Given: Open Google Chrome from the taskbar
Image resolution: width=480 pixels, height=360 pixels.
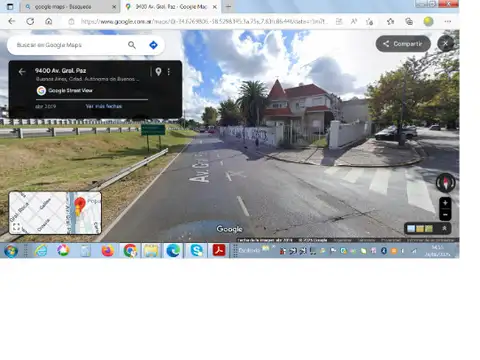Looking at the screenshot, I should point(130,251).
